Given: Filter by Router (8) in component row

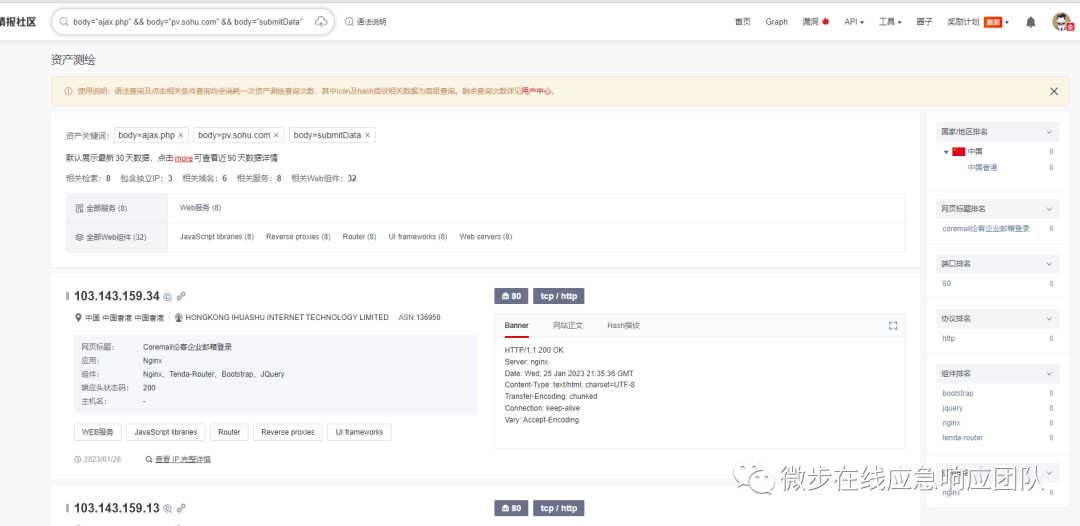Looking at the screenshot, I should [360, 236].
